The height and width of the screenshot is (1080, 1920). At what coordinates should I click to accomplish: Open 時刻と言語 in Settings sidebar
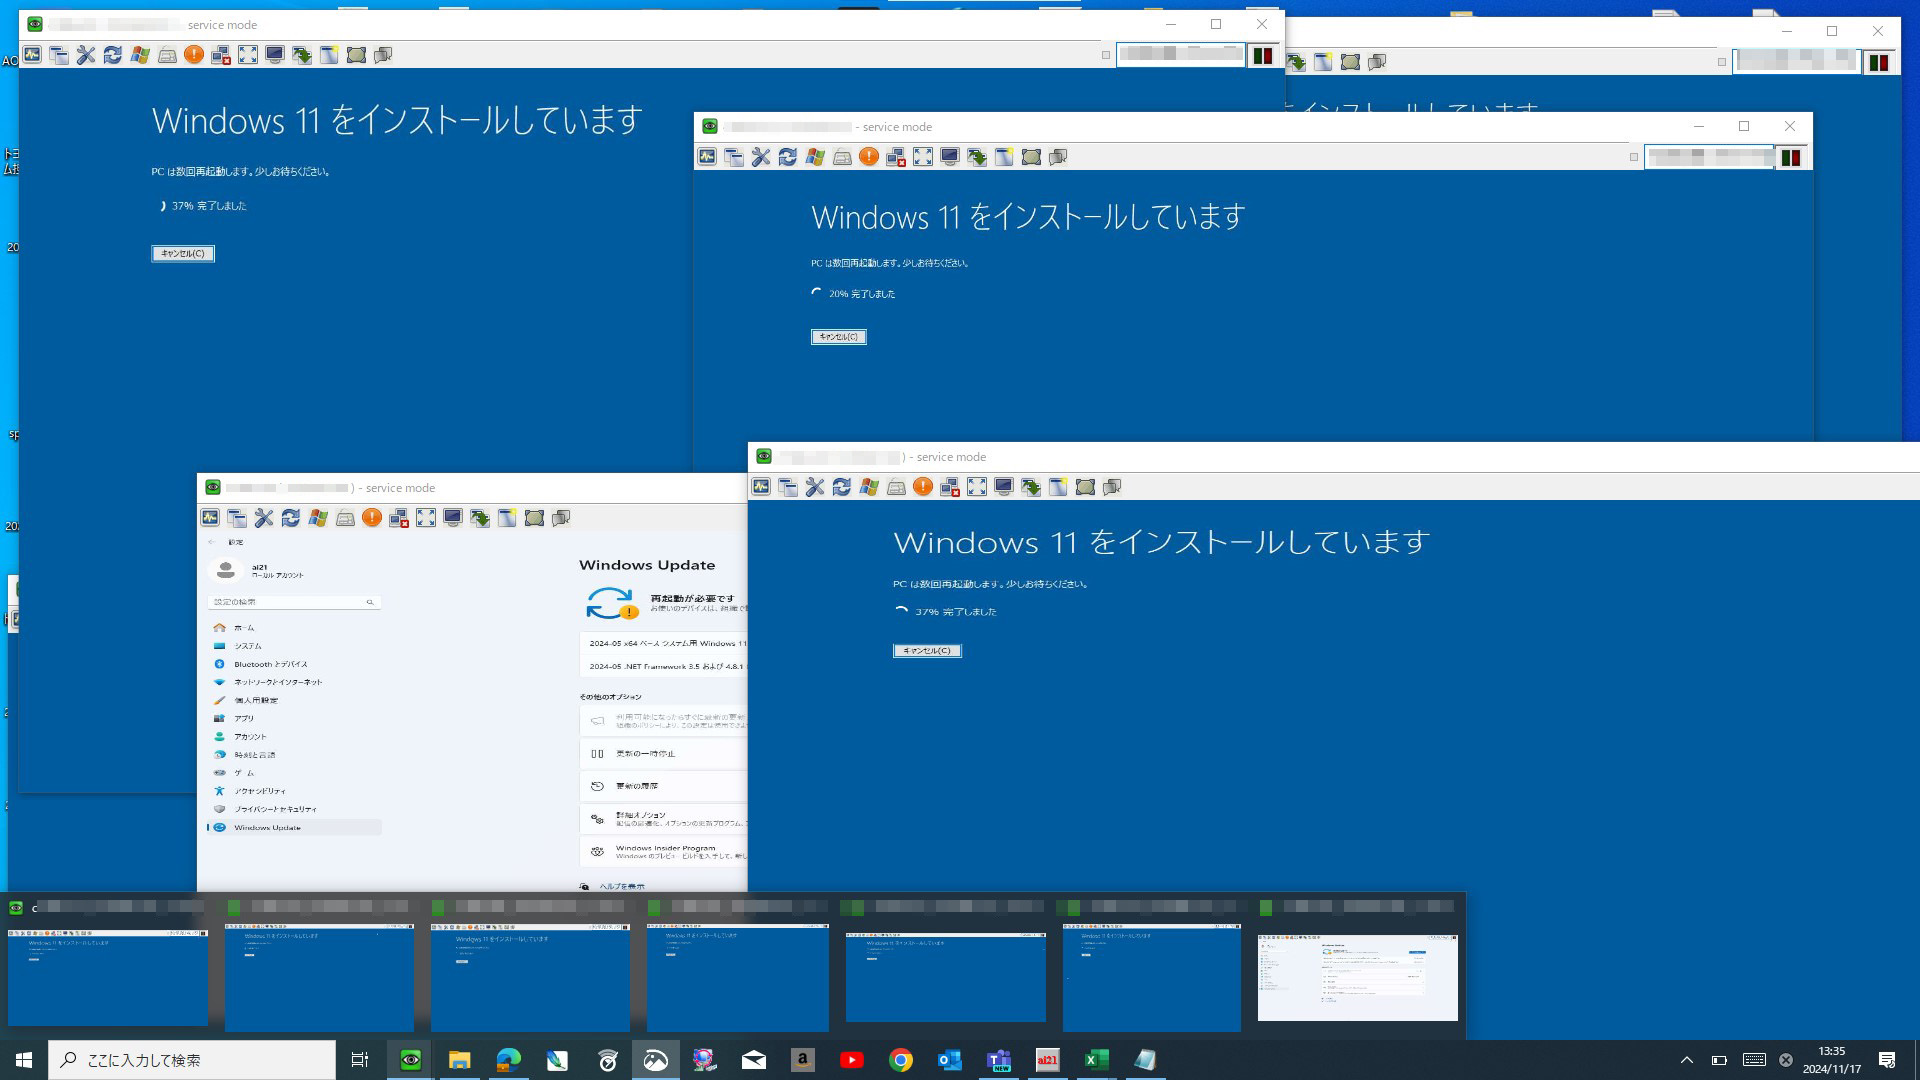click(294, 755)
